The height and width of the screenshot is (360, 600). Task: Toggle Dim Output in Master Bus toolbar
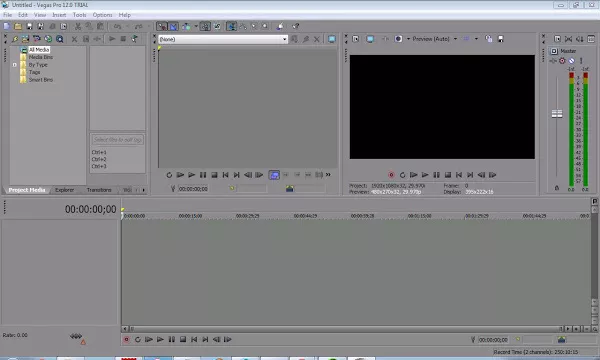pyautogui.click(x=580, y=39)
